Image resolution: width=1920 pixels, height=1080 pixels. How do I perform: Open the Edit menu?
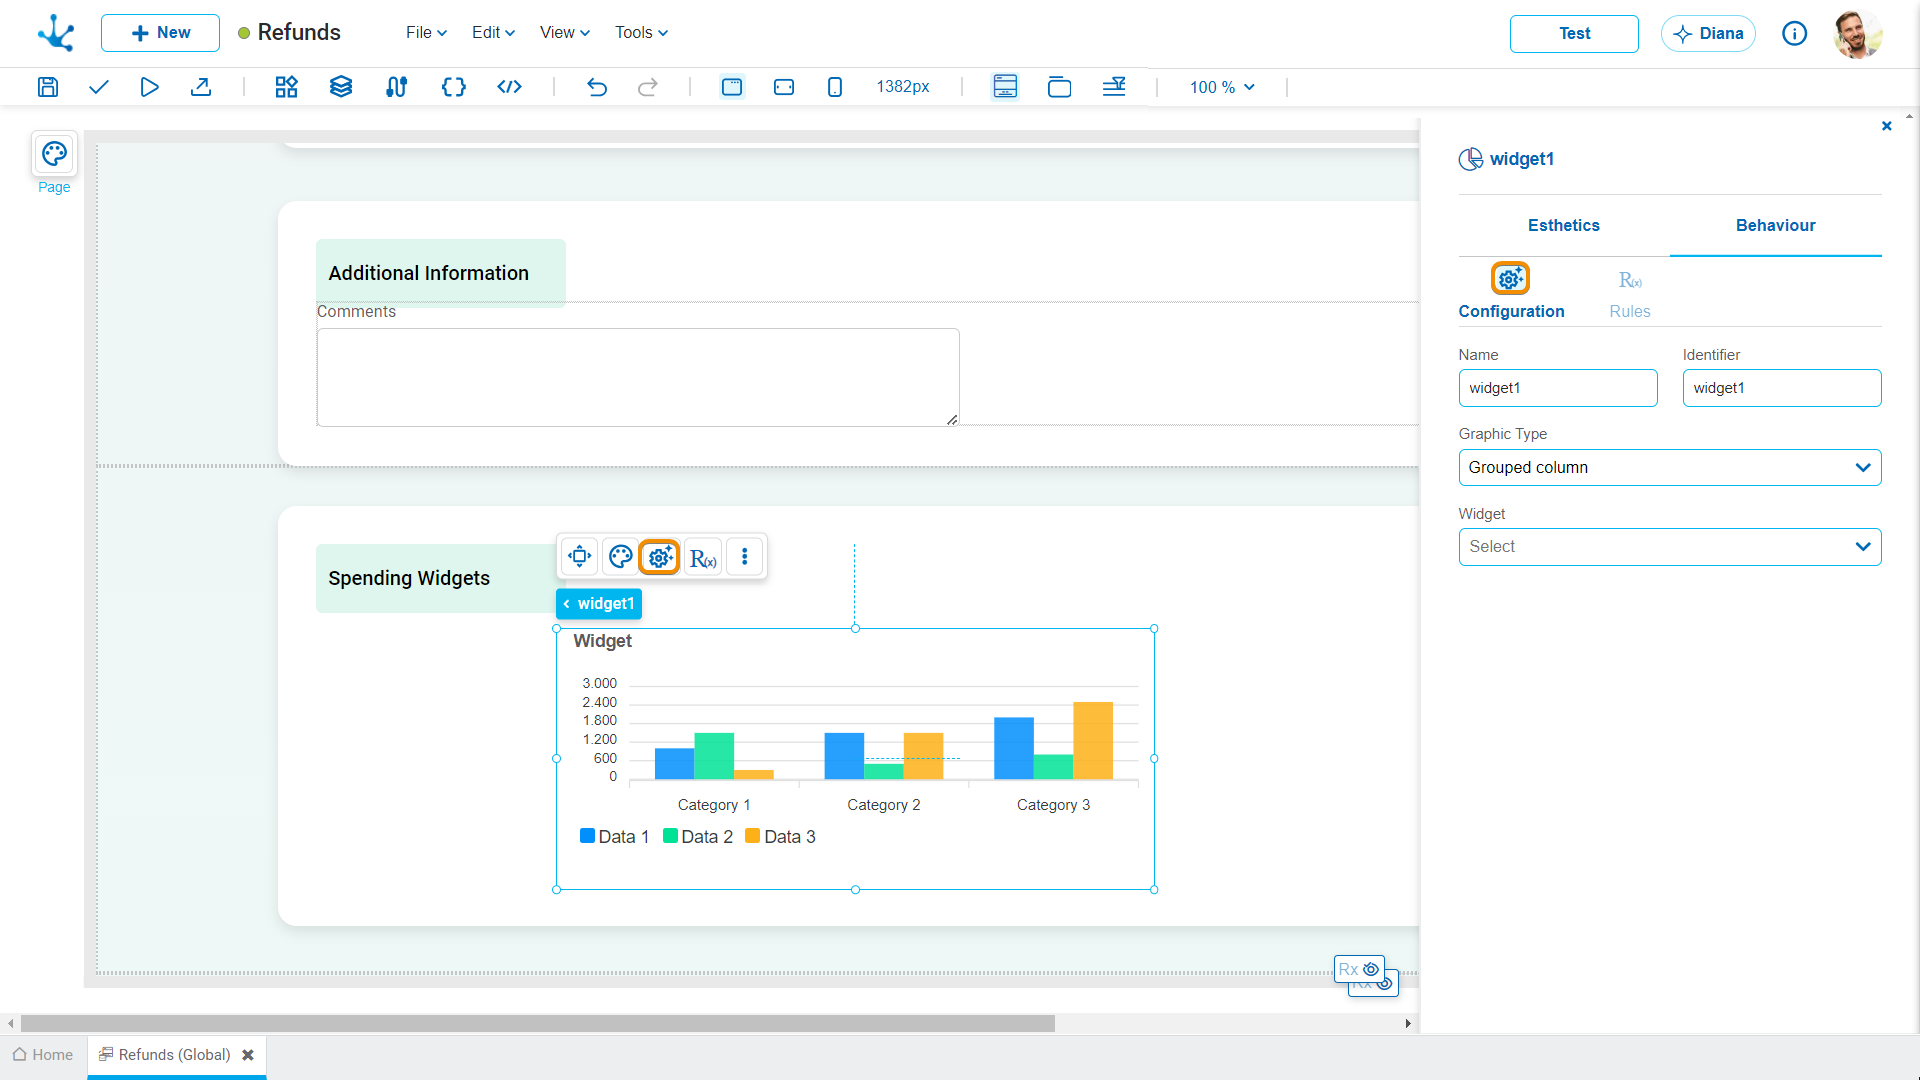pos(493,32)
